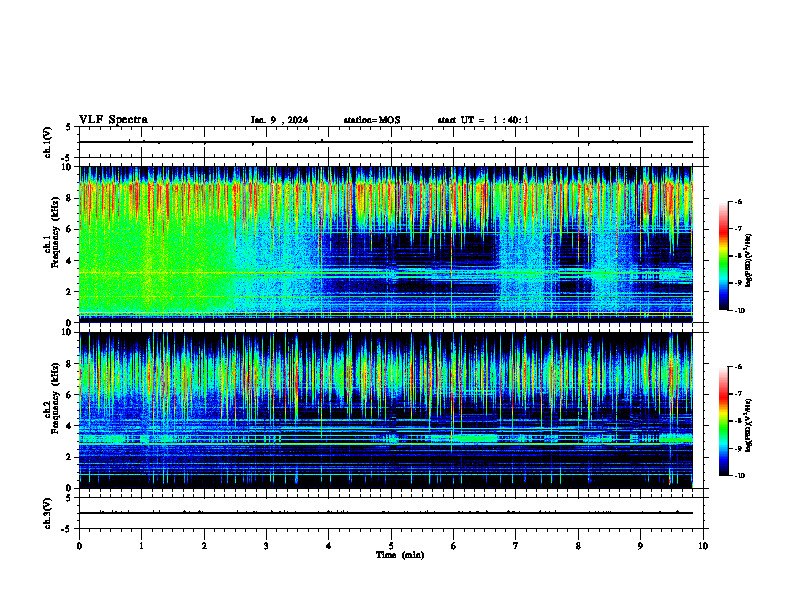The width and height of the screenshot is (792, 612).
Task: Click the time axis tick label "1"
Action: [x=141, y=546]
